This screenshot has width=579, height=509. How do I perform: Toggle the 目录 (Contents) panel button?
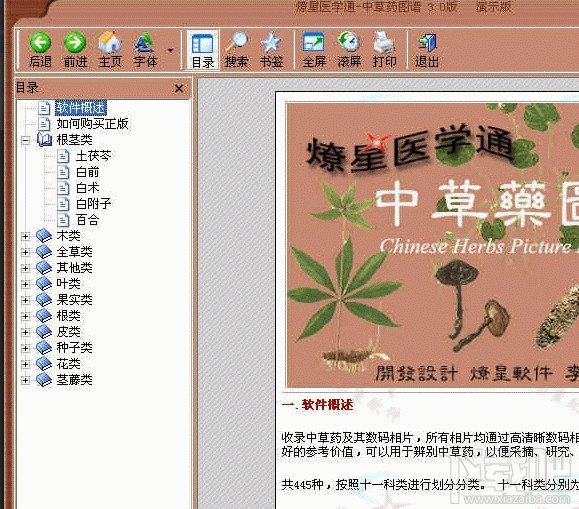click(x=203, y=50)
